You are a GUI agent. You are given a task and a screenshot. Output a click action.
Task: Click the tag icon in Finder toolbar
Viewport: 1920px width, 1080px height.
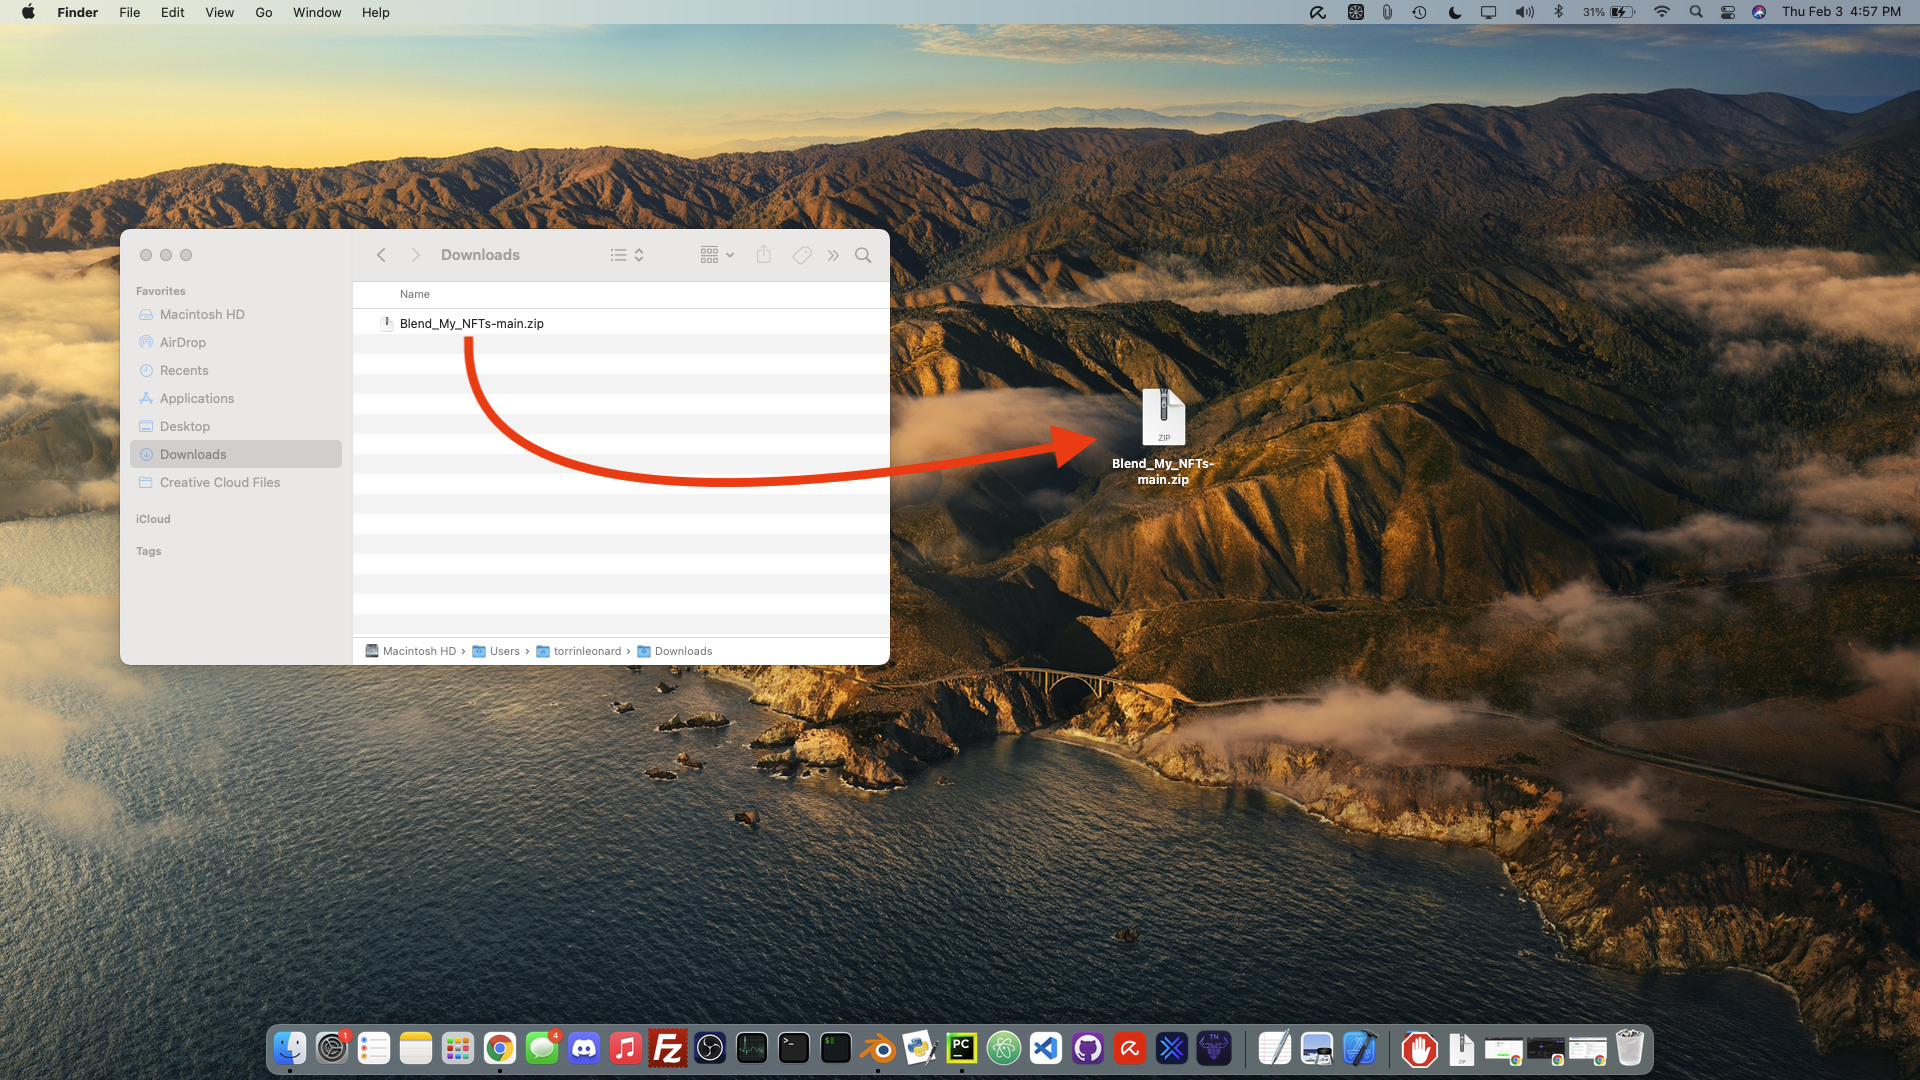802,255
